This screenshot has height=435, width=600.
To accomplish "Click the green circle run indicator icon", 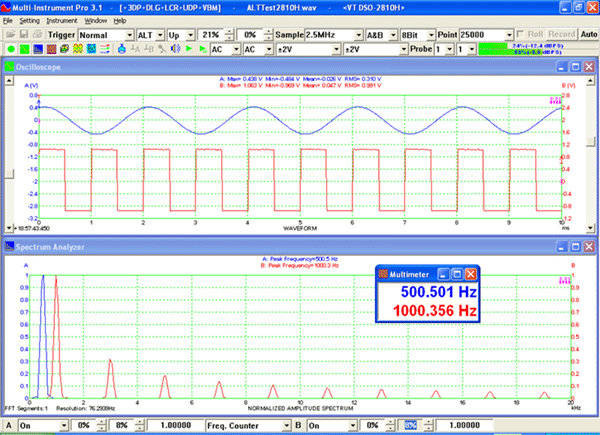I will [x=9, y=48].
